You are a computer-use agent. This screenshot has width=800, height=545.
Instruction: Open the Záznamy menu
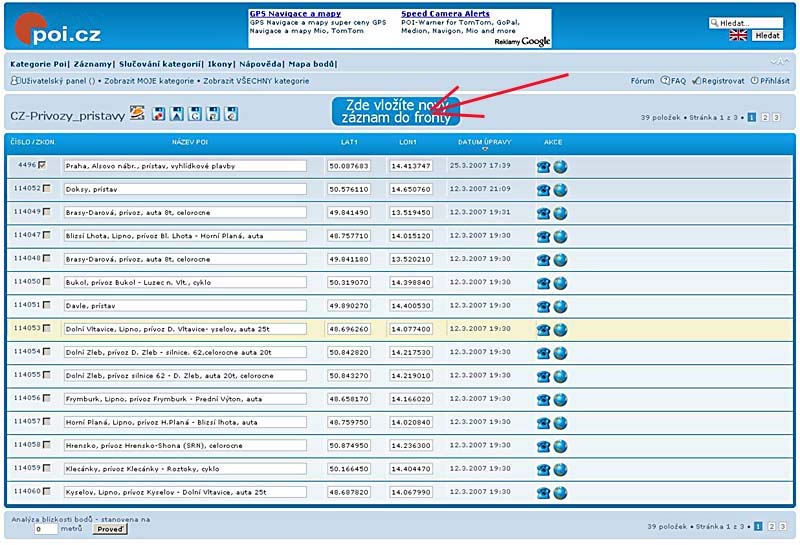click(92, 64)
